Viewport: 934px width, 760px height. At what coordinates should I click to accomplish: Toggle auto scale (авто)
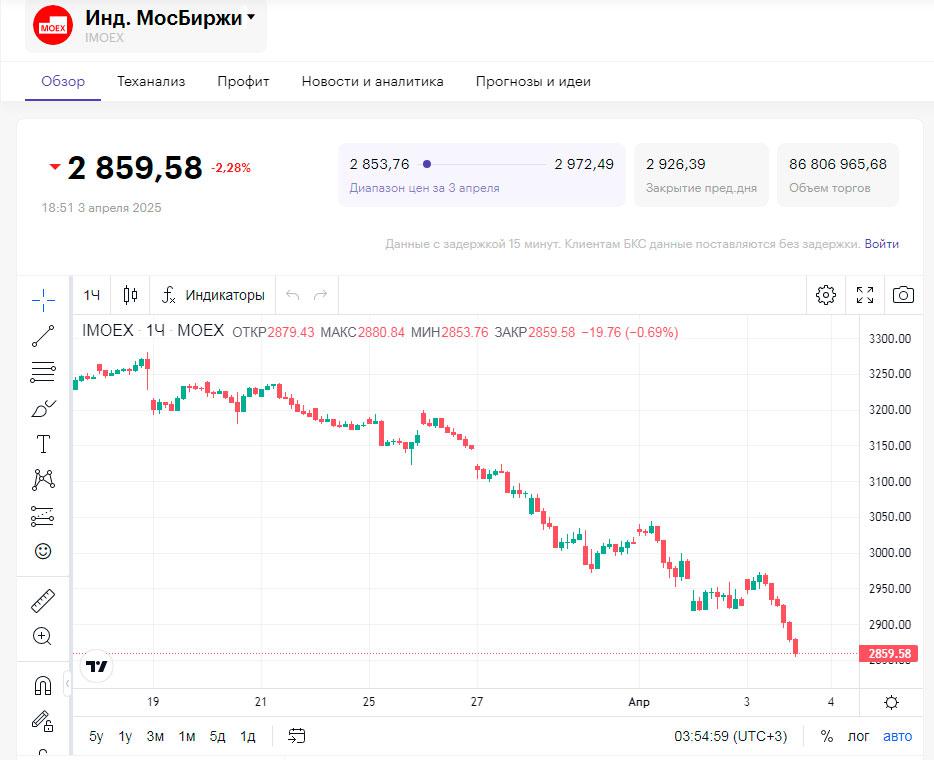click(x=897, y=736)
